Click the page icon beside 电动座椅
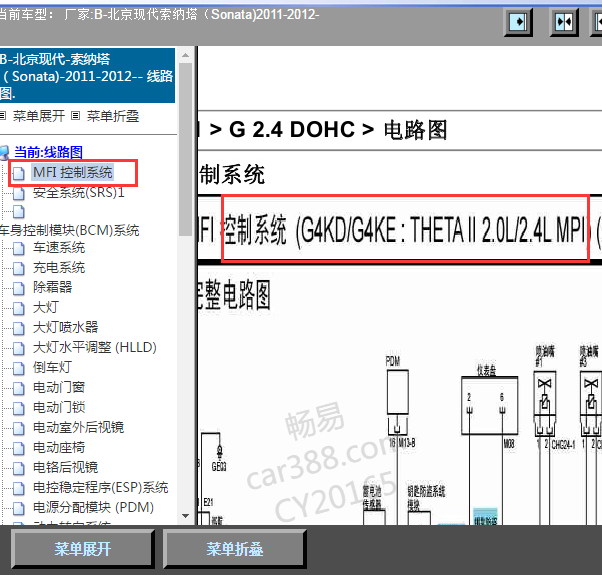602x575 pixels. (x=18, y=448)
